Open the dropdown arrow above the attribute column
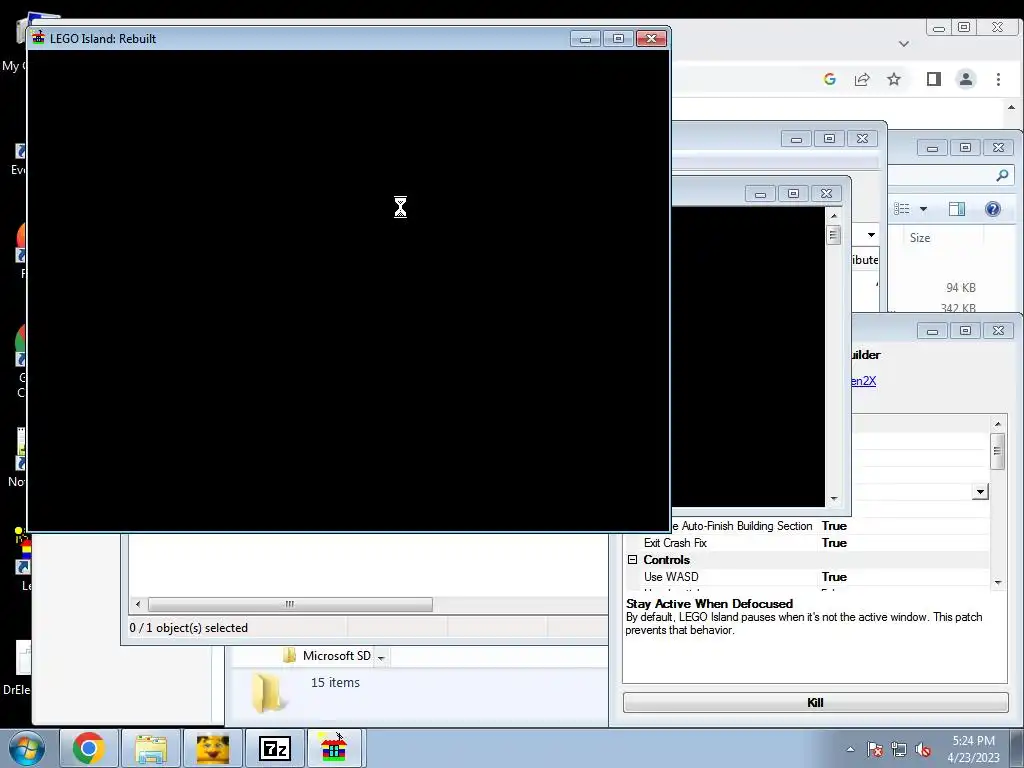Viewport: 1024px width, 768px height. [871, 234]
